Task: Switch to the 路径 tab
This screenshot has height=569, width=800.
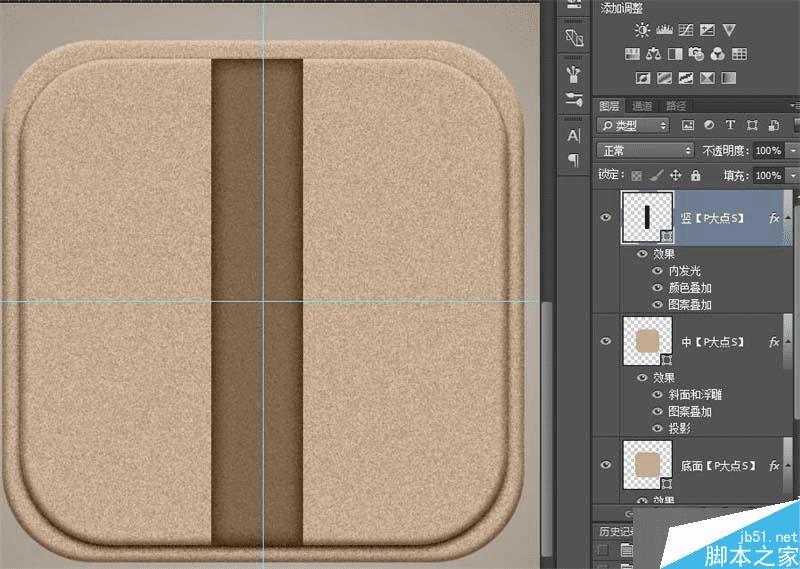Action: tap(676, 106)
